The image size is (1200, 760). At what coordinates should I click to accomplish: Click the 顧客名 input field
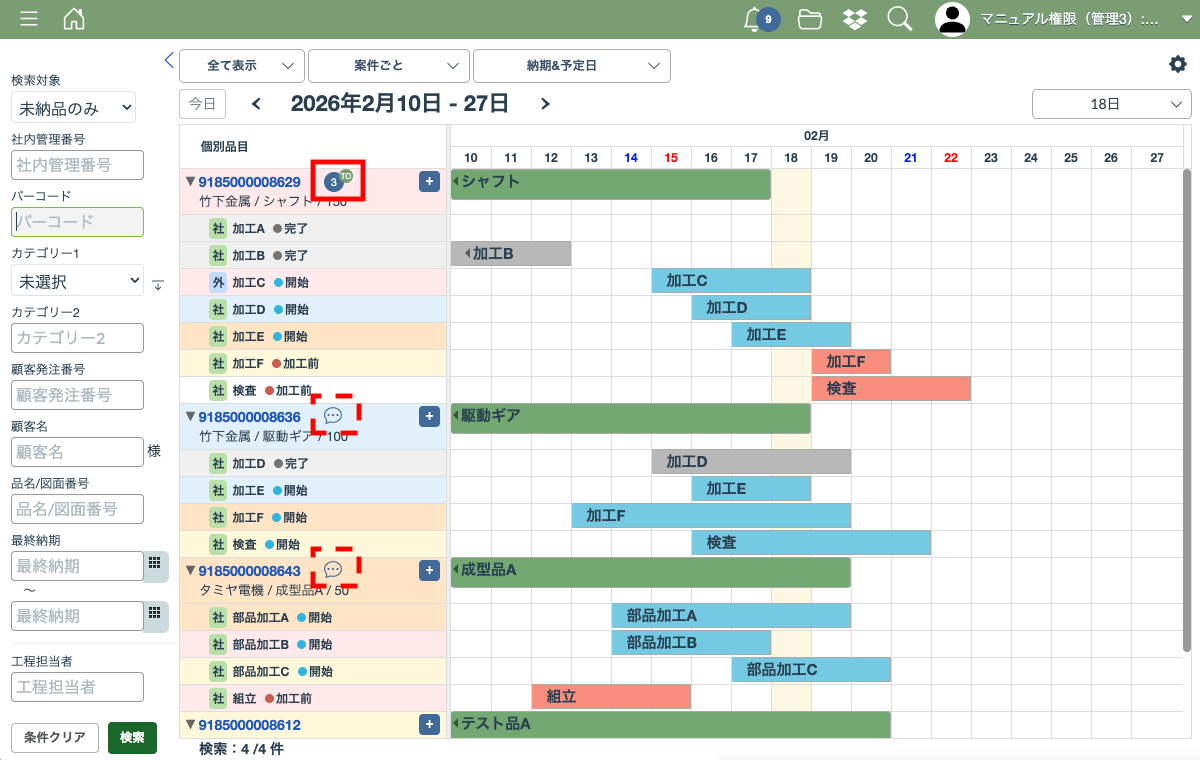[78, 452]
